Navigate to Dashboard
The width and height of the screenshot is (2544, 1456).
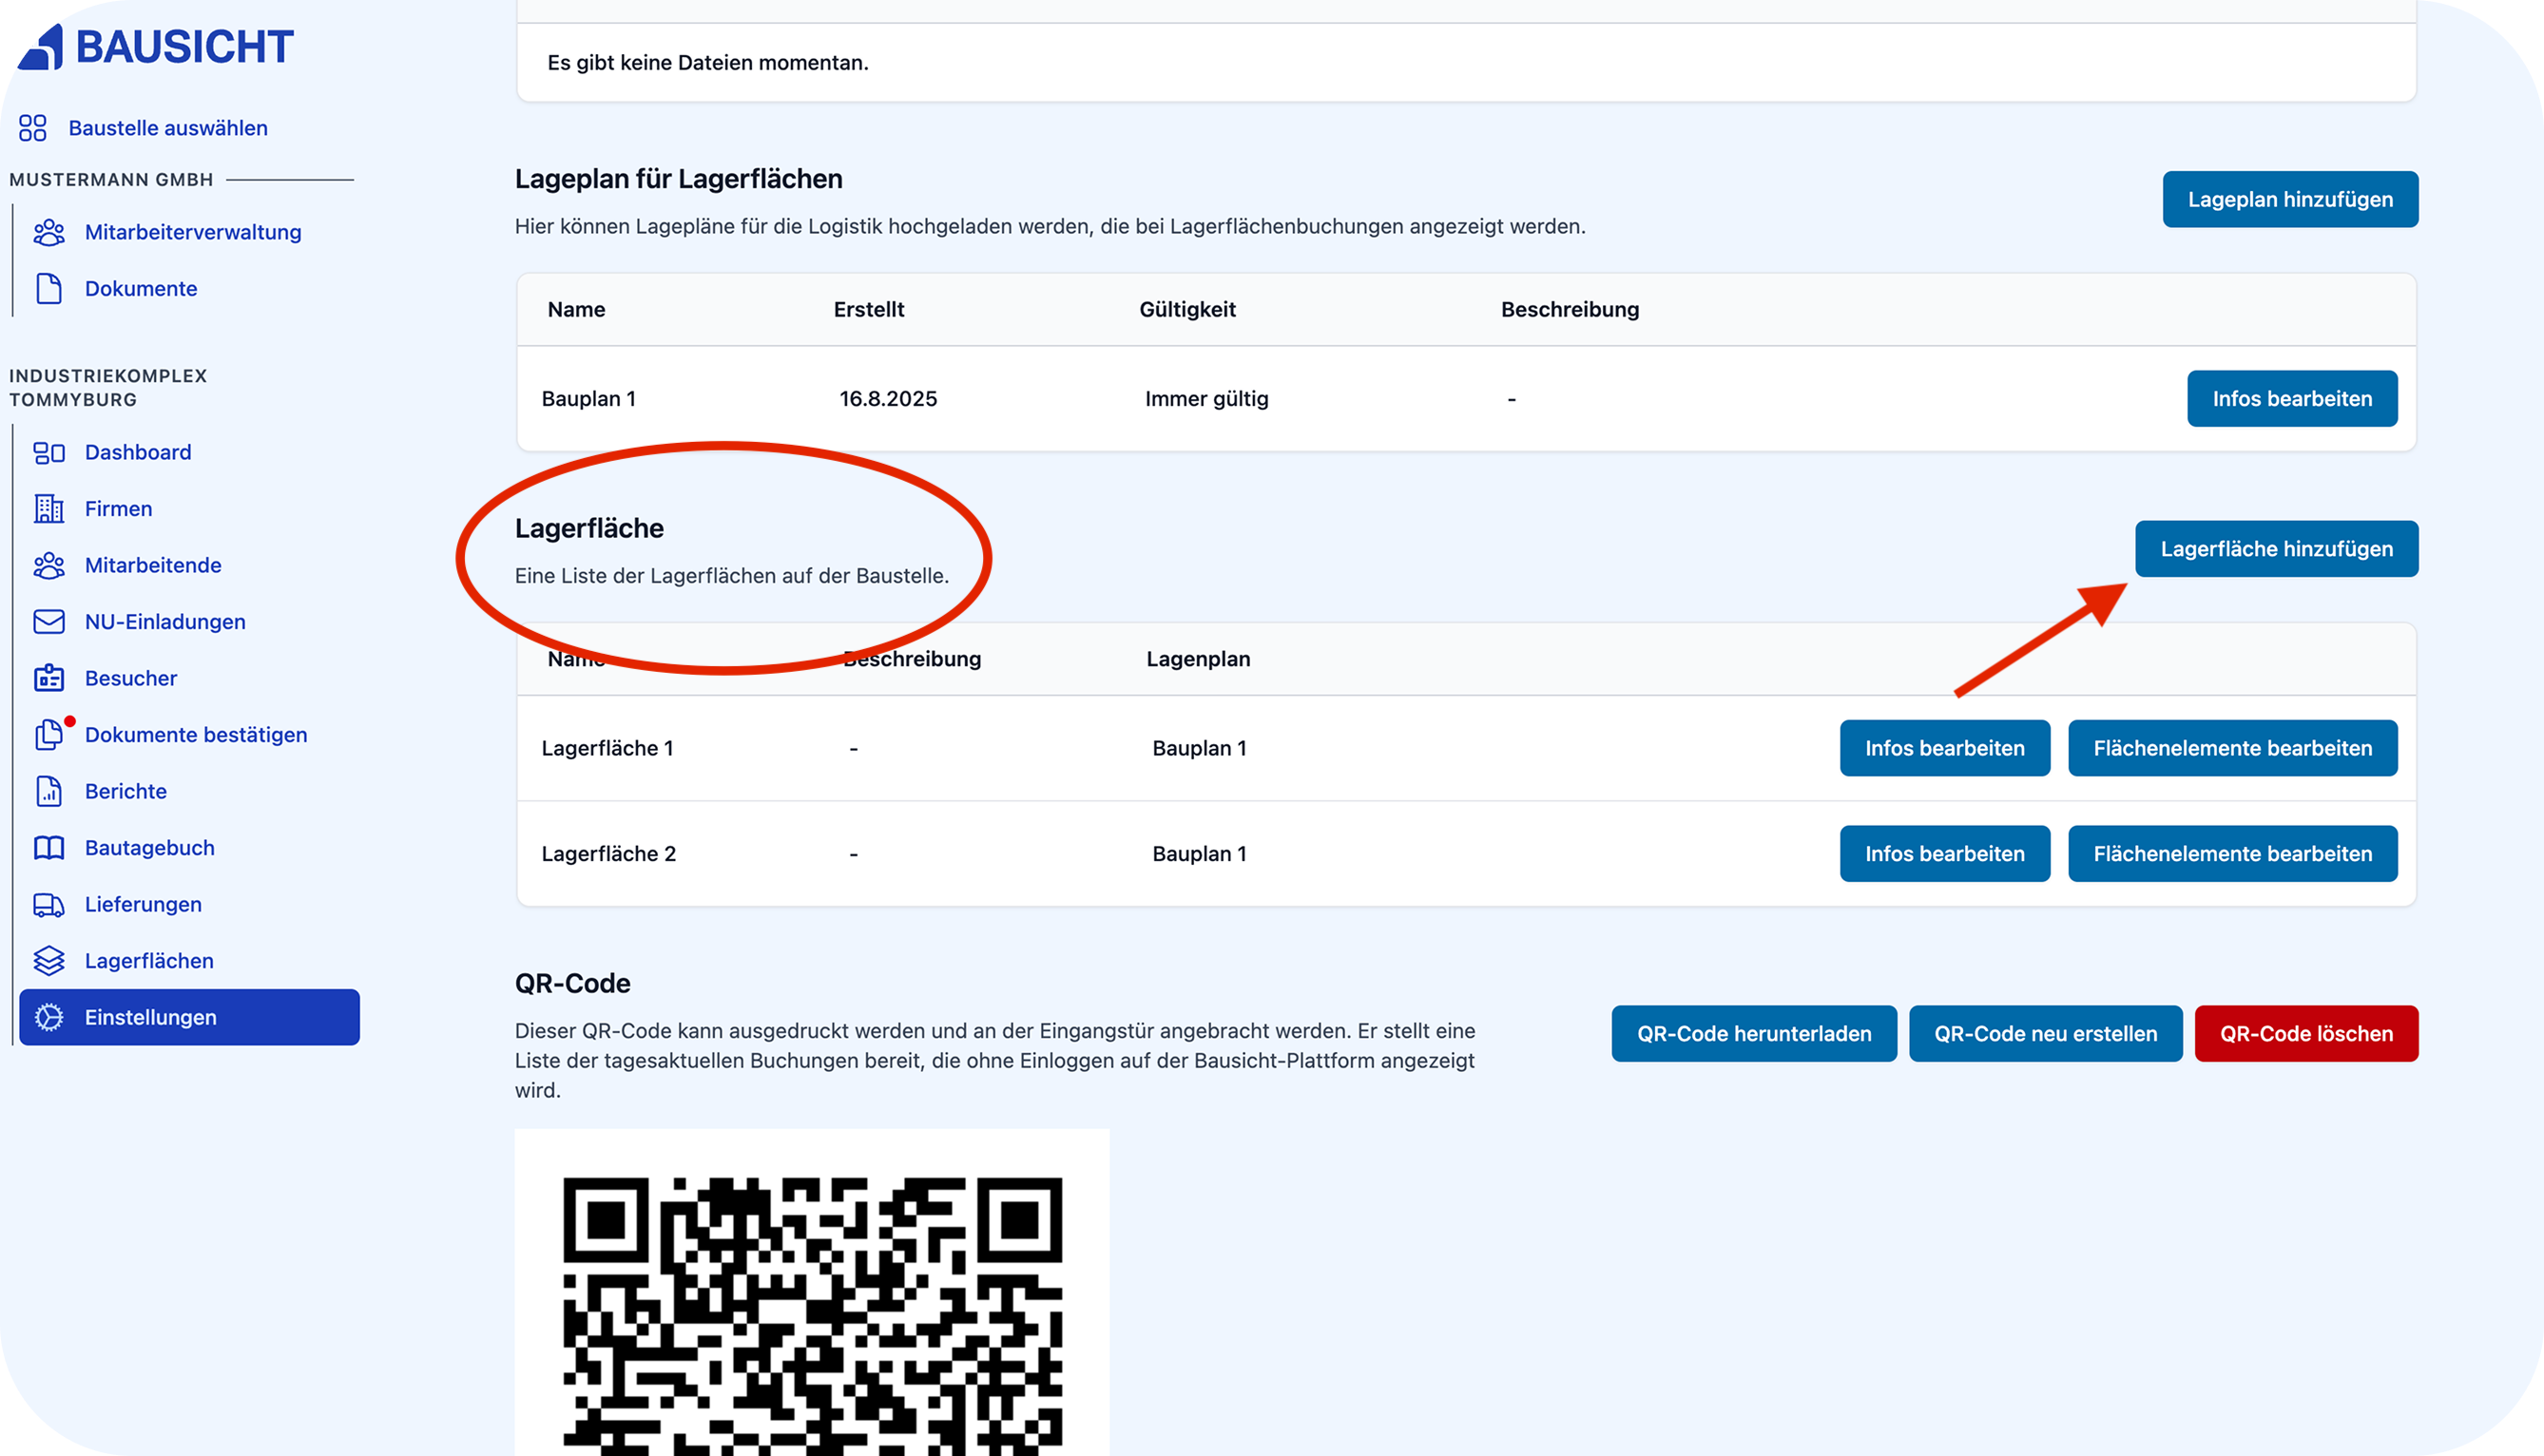(x=138, y=452)
